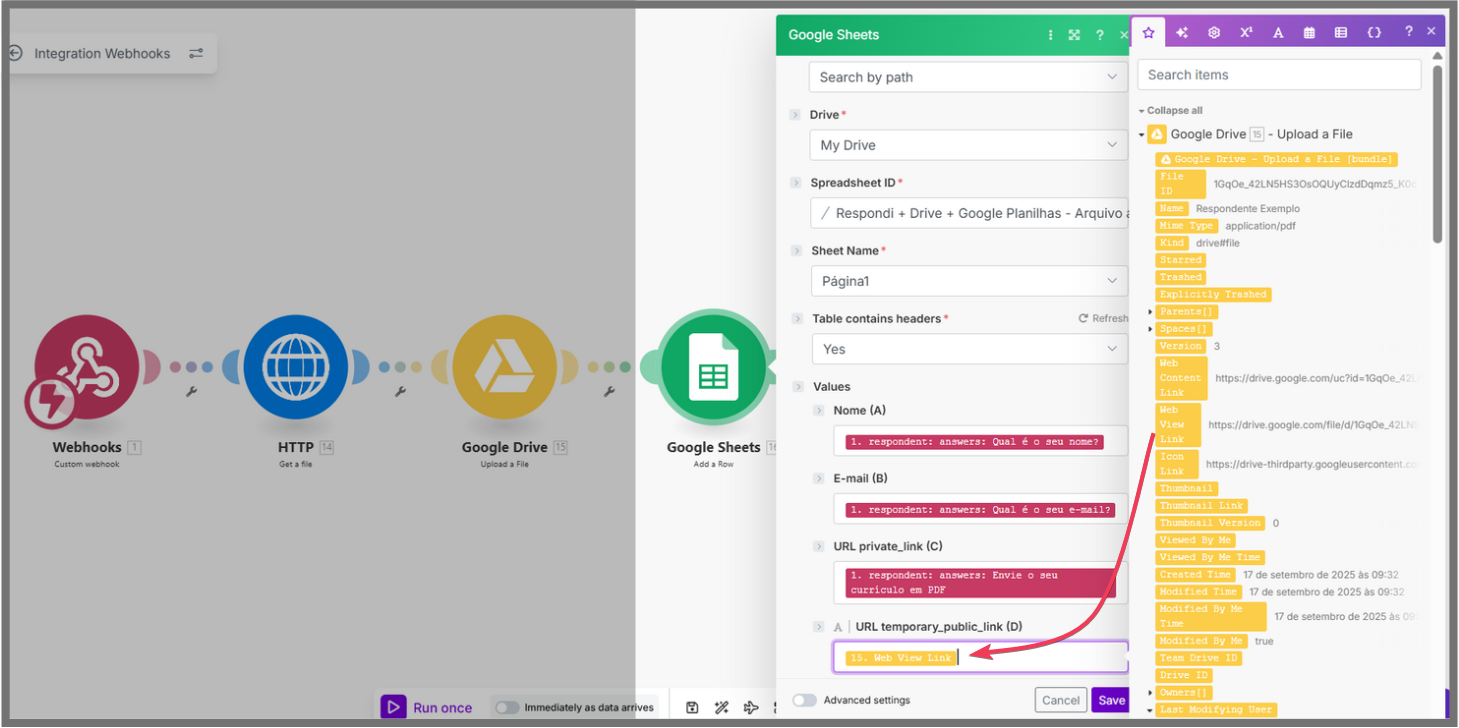Screen dimensions: 1459x728
Task: Click the save scenario disk icon
Action: pos(692,708)
